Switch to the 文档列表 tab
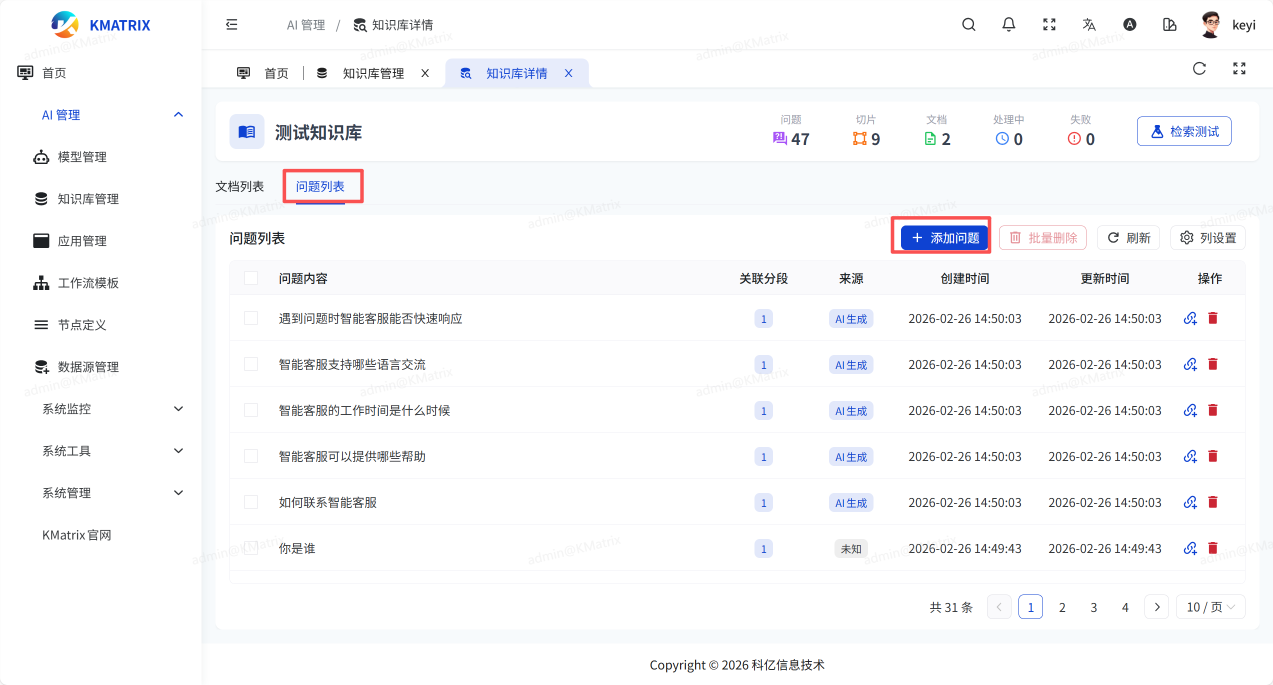This screenshot has height=685, width=1273. [240, 187]
